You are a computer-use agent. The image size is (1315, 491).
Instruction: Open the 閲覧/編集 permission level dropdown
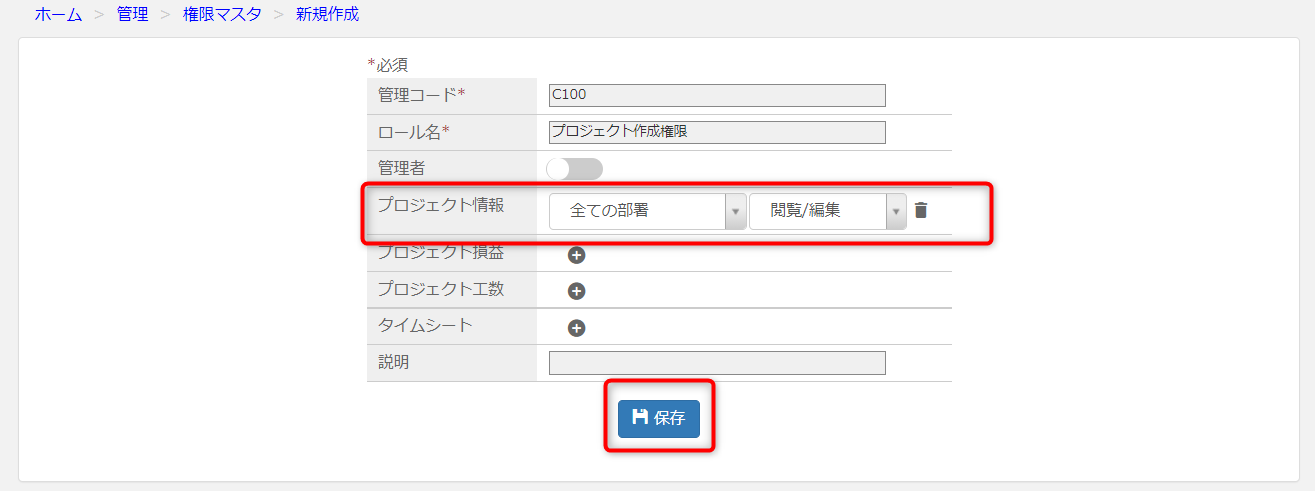[x=827, y=211]
